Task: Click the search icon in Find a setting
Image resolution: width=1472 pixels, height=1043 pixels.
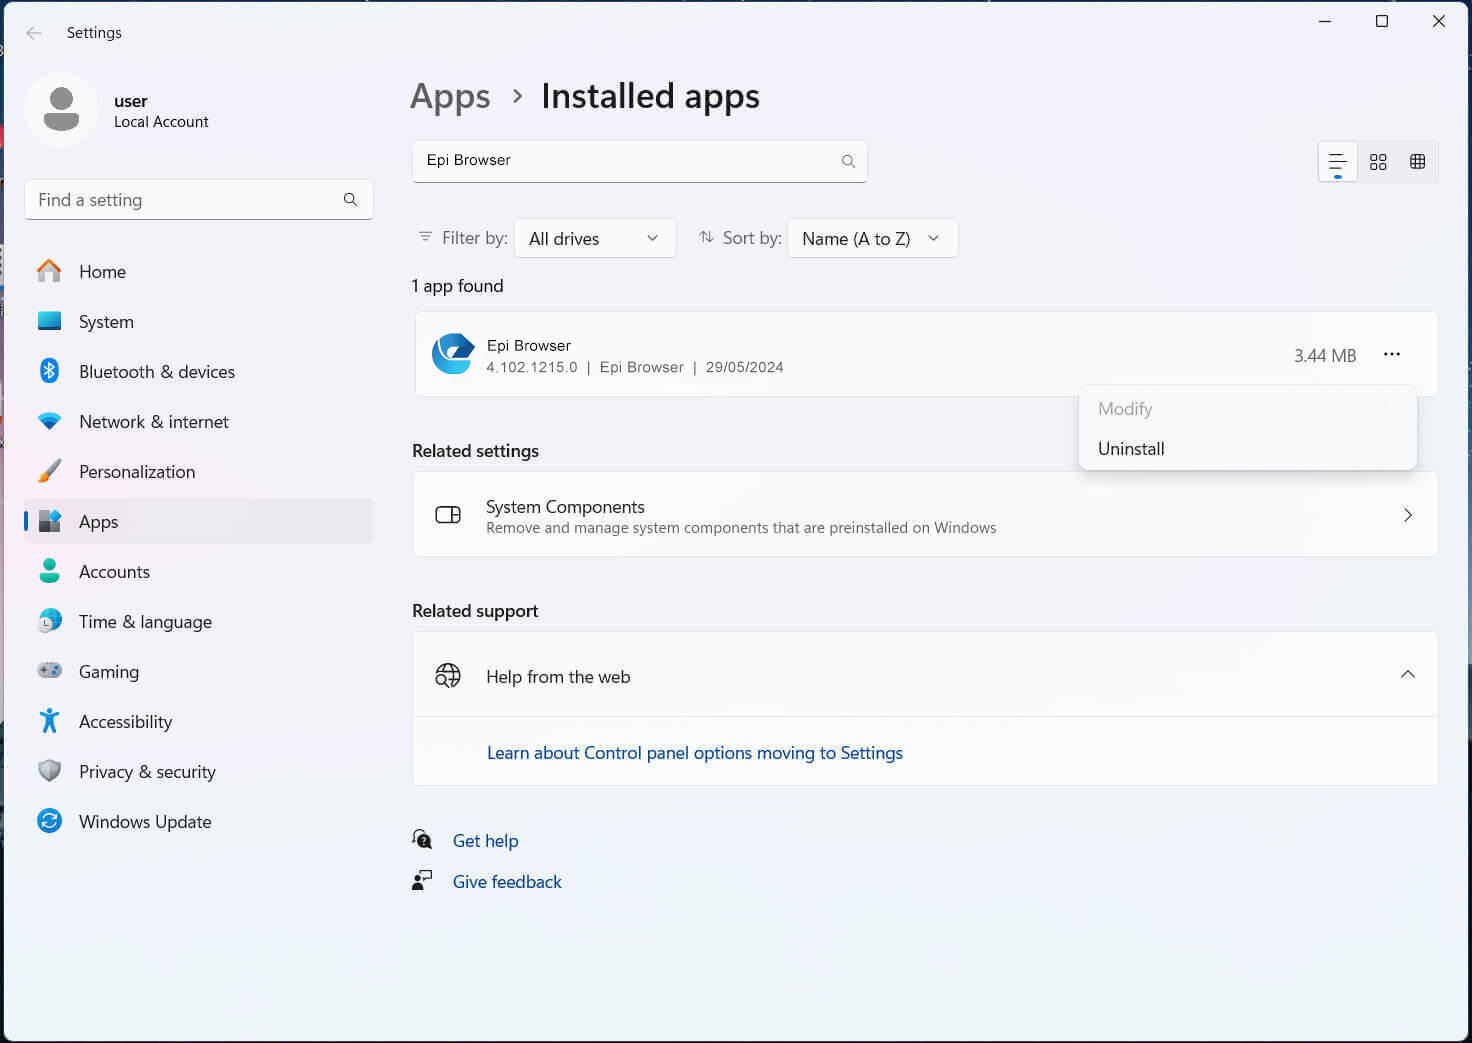Action: (350, 200)
